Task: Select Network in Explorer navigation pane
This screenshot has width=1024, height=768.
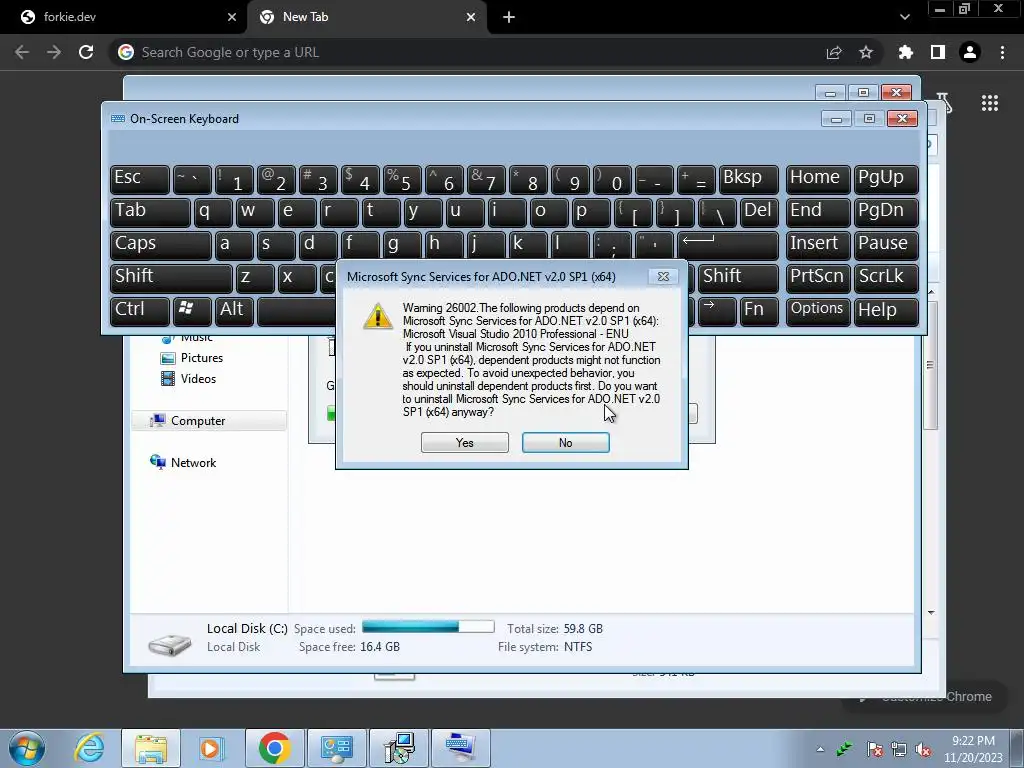Action: (x=184, y=462)
